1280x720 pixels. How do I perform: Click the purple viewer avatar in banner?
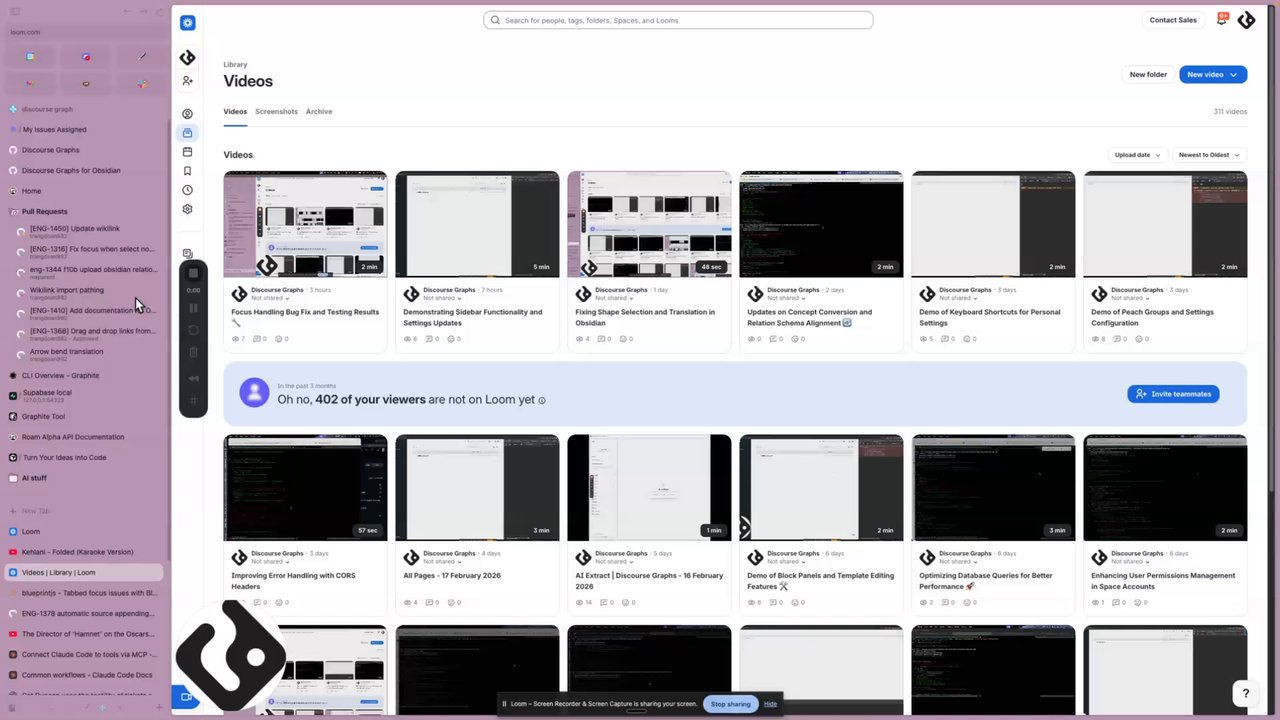point(254,392)
